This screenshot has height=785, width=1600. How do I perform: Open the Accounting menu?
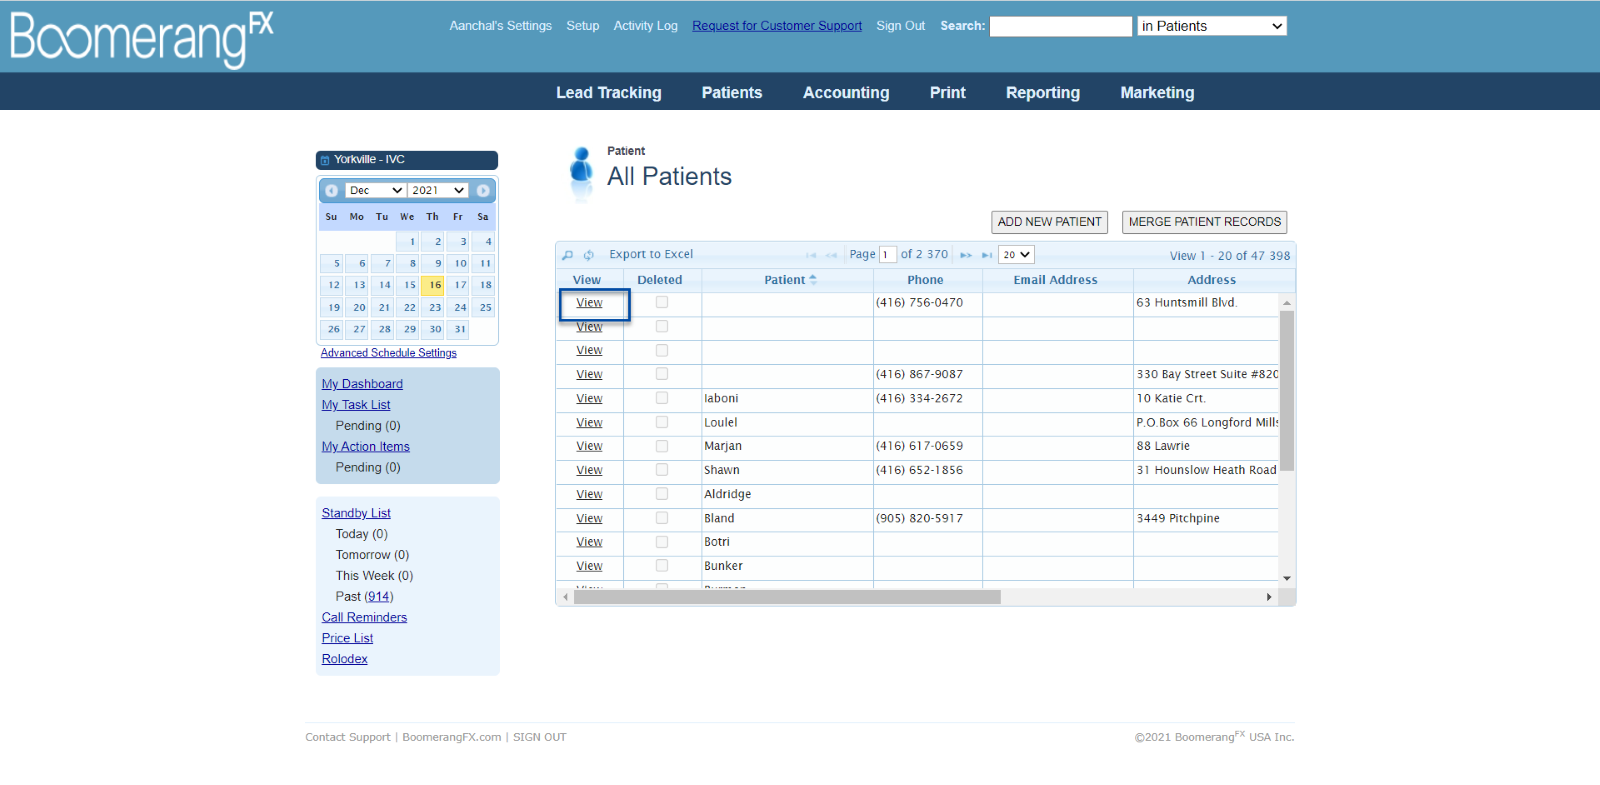(x=846, y=93)
